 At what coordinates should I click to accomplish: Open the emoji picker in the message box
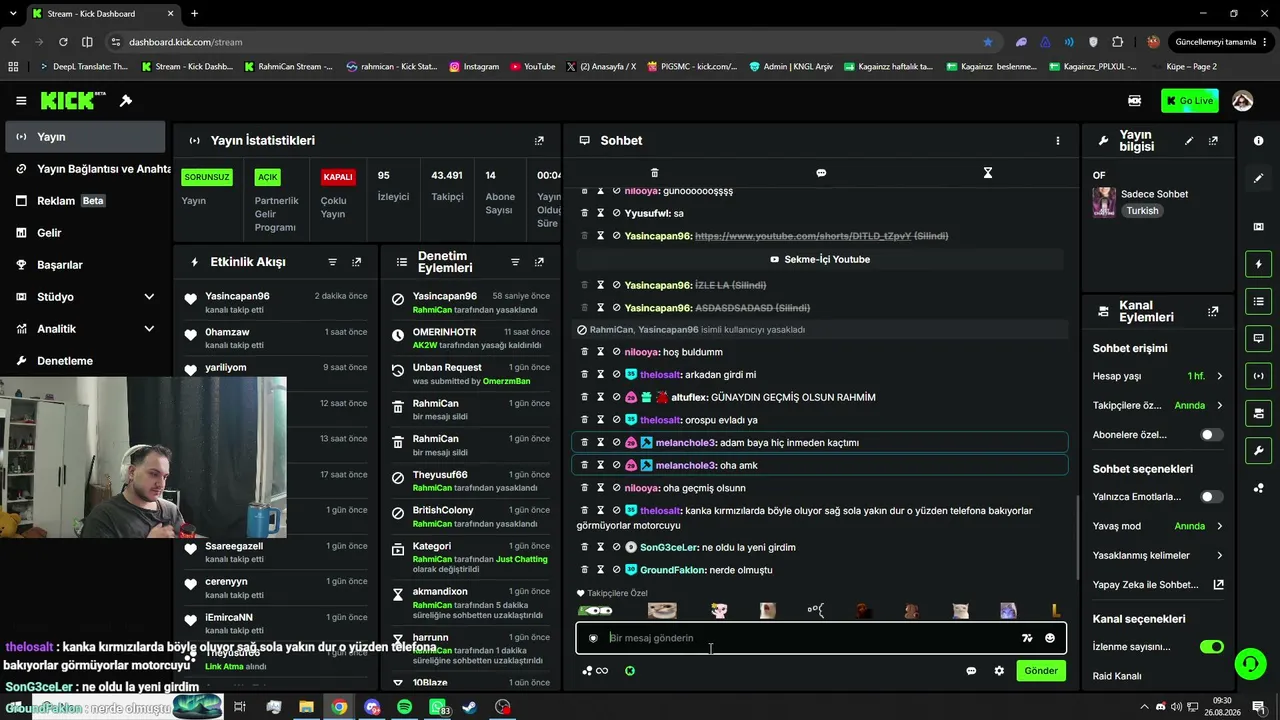click(x=1050, y=638)
